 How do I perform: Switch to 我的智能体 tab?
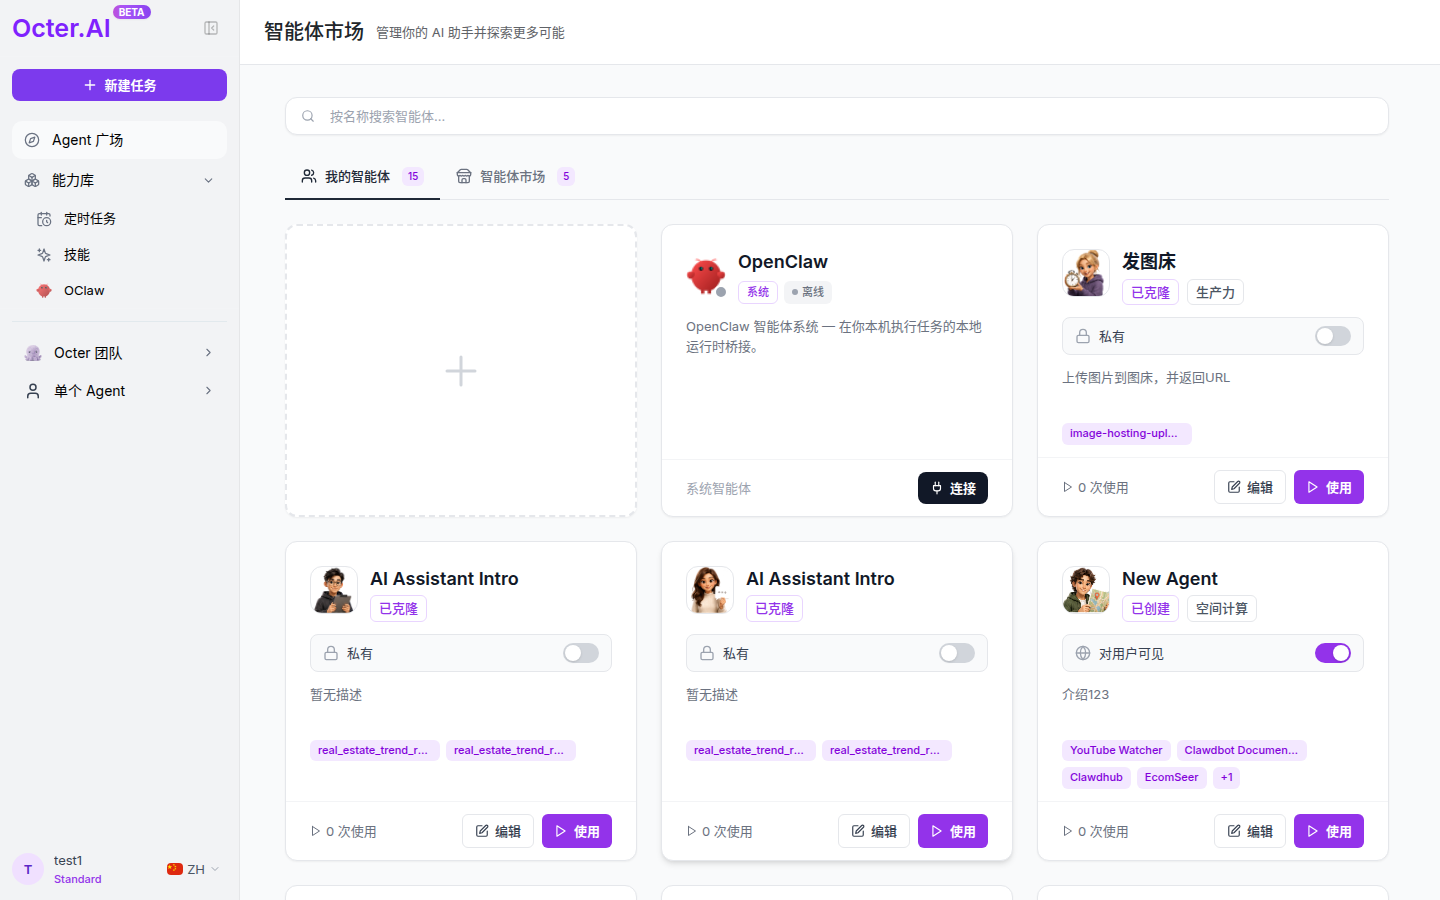tap(362, 177)
